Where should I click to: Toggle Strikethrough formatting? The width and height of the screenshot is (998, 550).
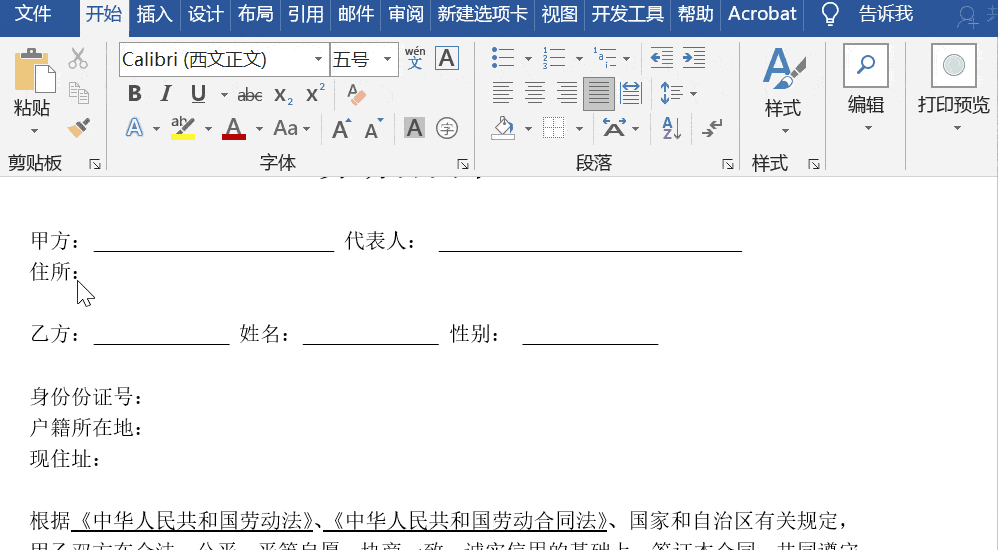click(250, 95)
